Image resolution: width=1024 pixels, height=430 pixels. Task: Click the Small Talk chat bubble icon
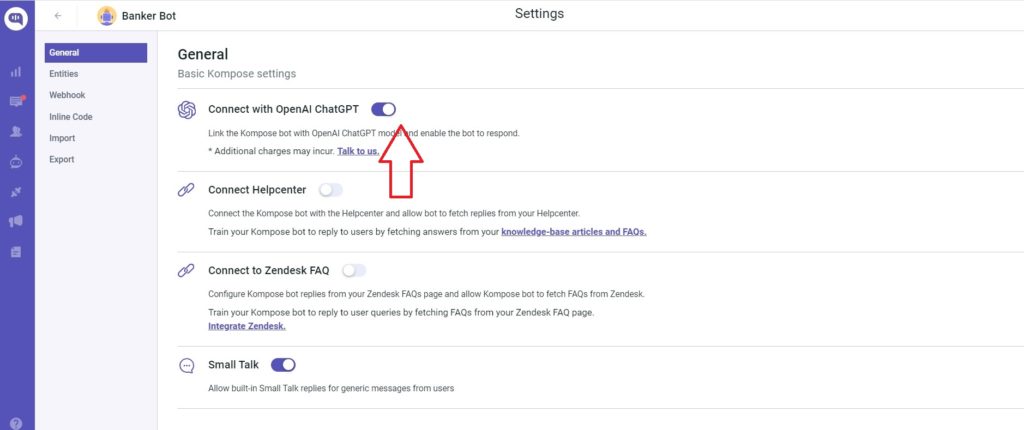(x=186, y=365)
